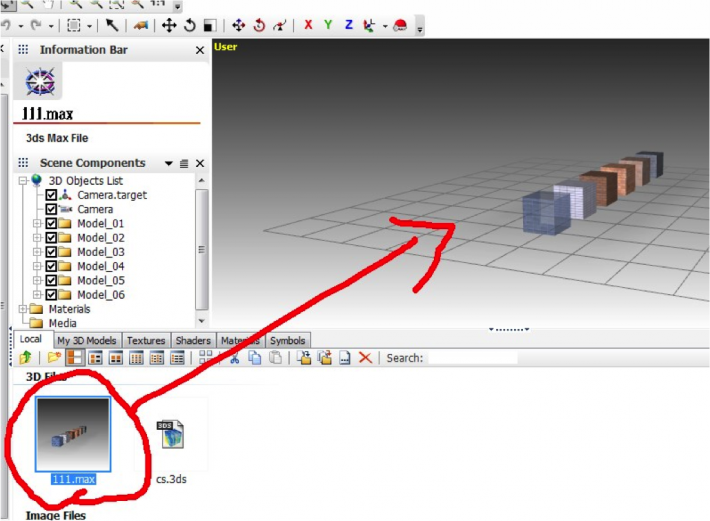Image resolution: width=710 pixels, height=521 pixels.
Task: Select the Media folder in tree
Action: tap(62, 323)
